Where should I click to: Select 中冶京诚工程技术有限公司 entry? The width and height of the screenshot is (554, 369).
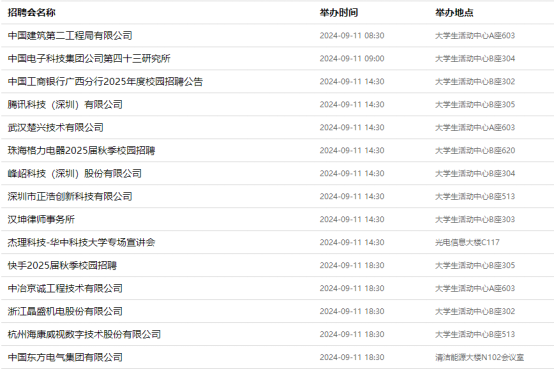click(x=65, y=288)
